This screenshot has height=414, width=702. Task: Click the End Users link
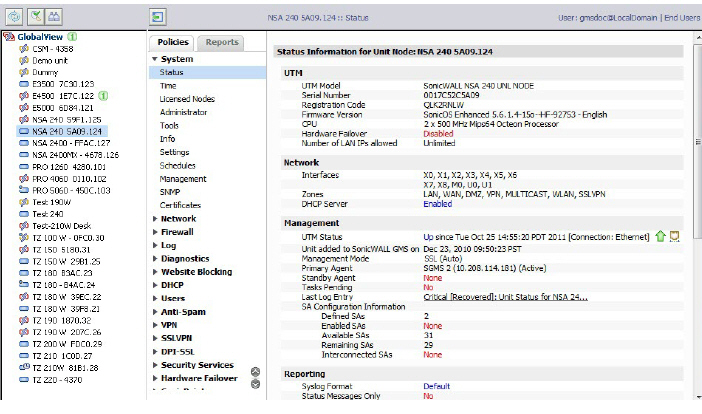click(x=682, y=18)
